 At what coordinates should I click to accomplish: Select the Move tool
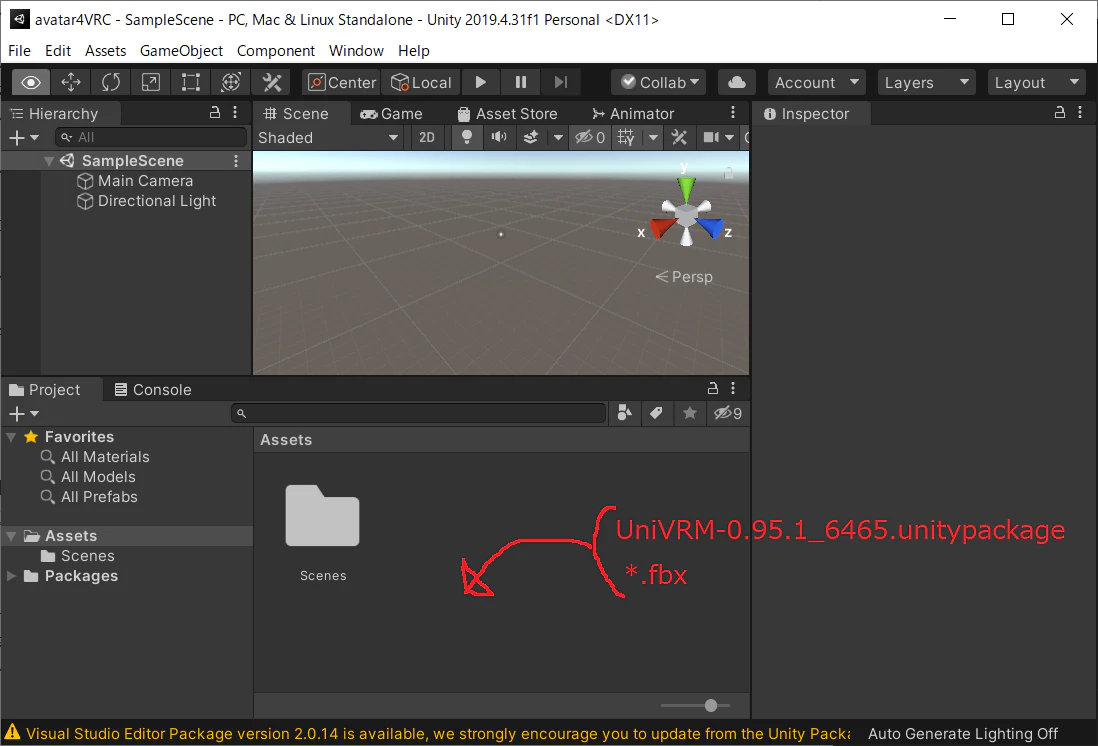coord(71,83)
